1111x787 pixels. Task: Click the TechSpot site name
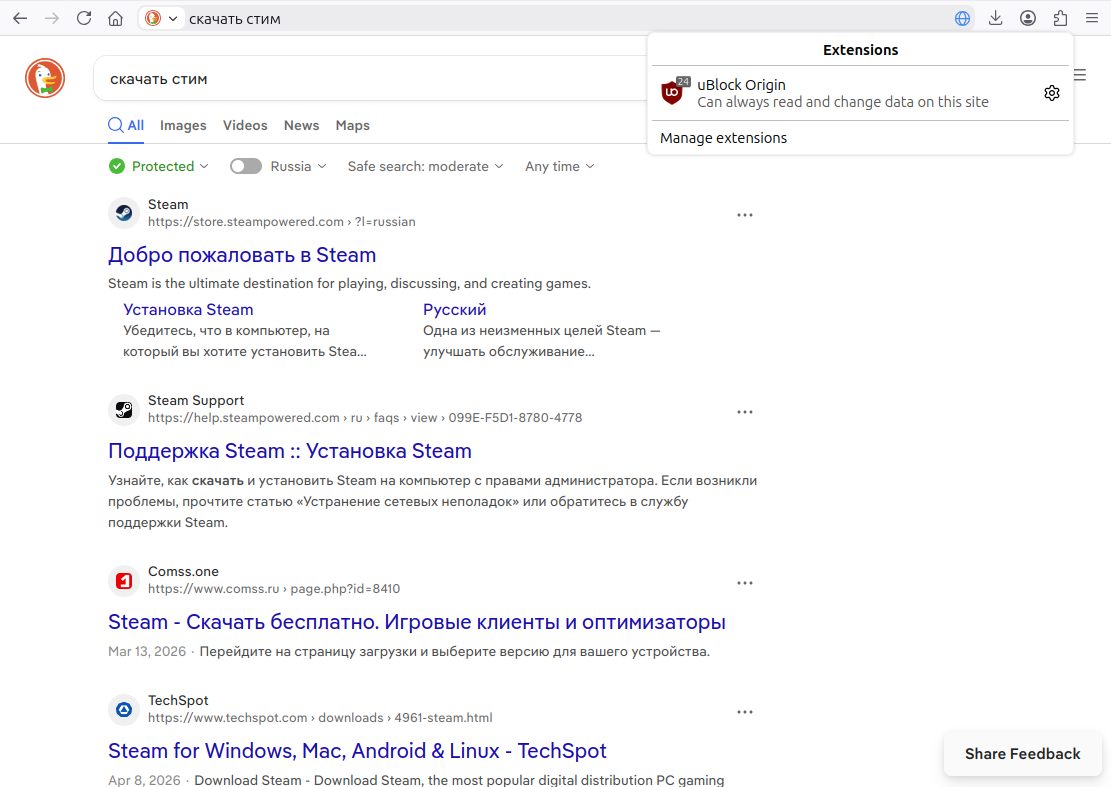pyautogui.click(x=178, y=701)
